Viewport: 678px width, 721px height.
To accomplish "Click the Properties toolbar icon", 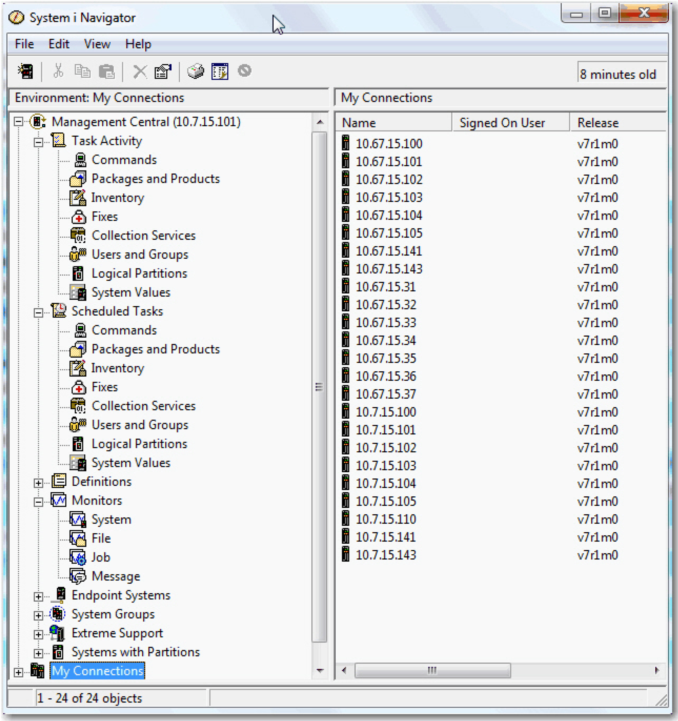I will 162,72.
